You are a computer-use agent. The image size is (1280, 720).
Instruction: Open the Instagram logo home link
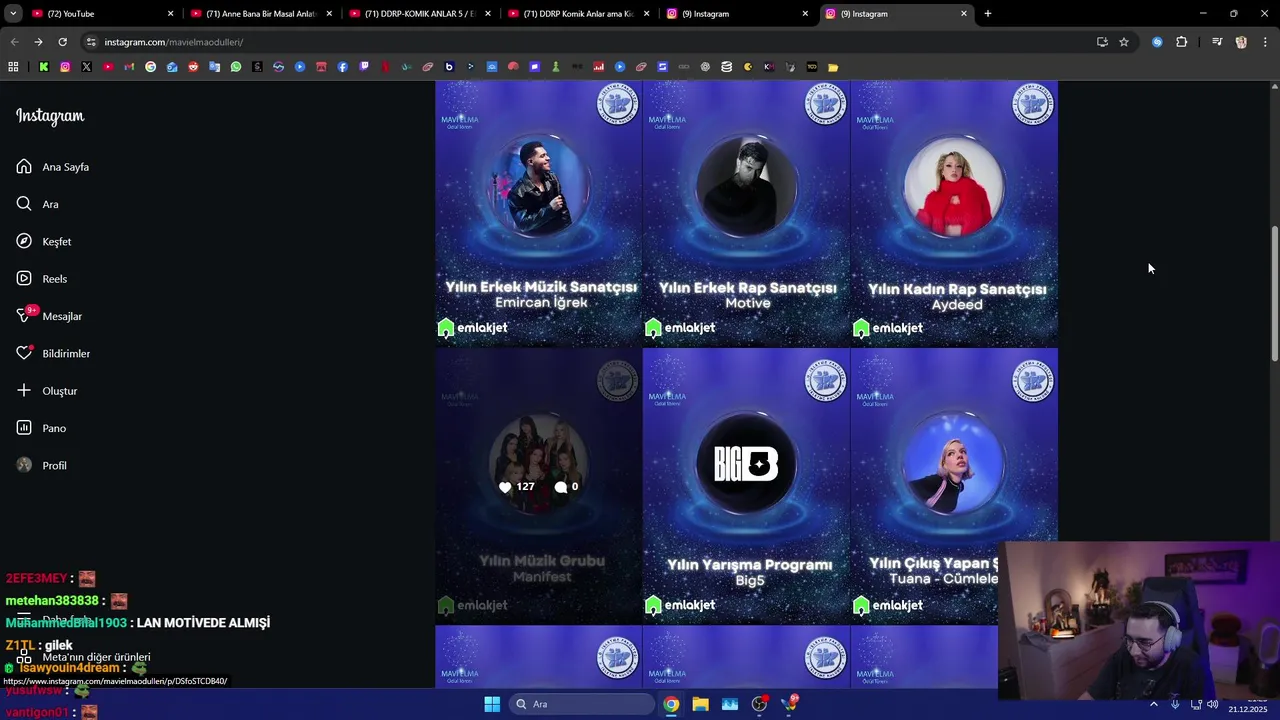click(x=50, y=116)
